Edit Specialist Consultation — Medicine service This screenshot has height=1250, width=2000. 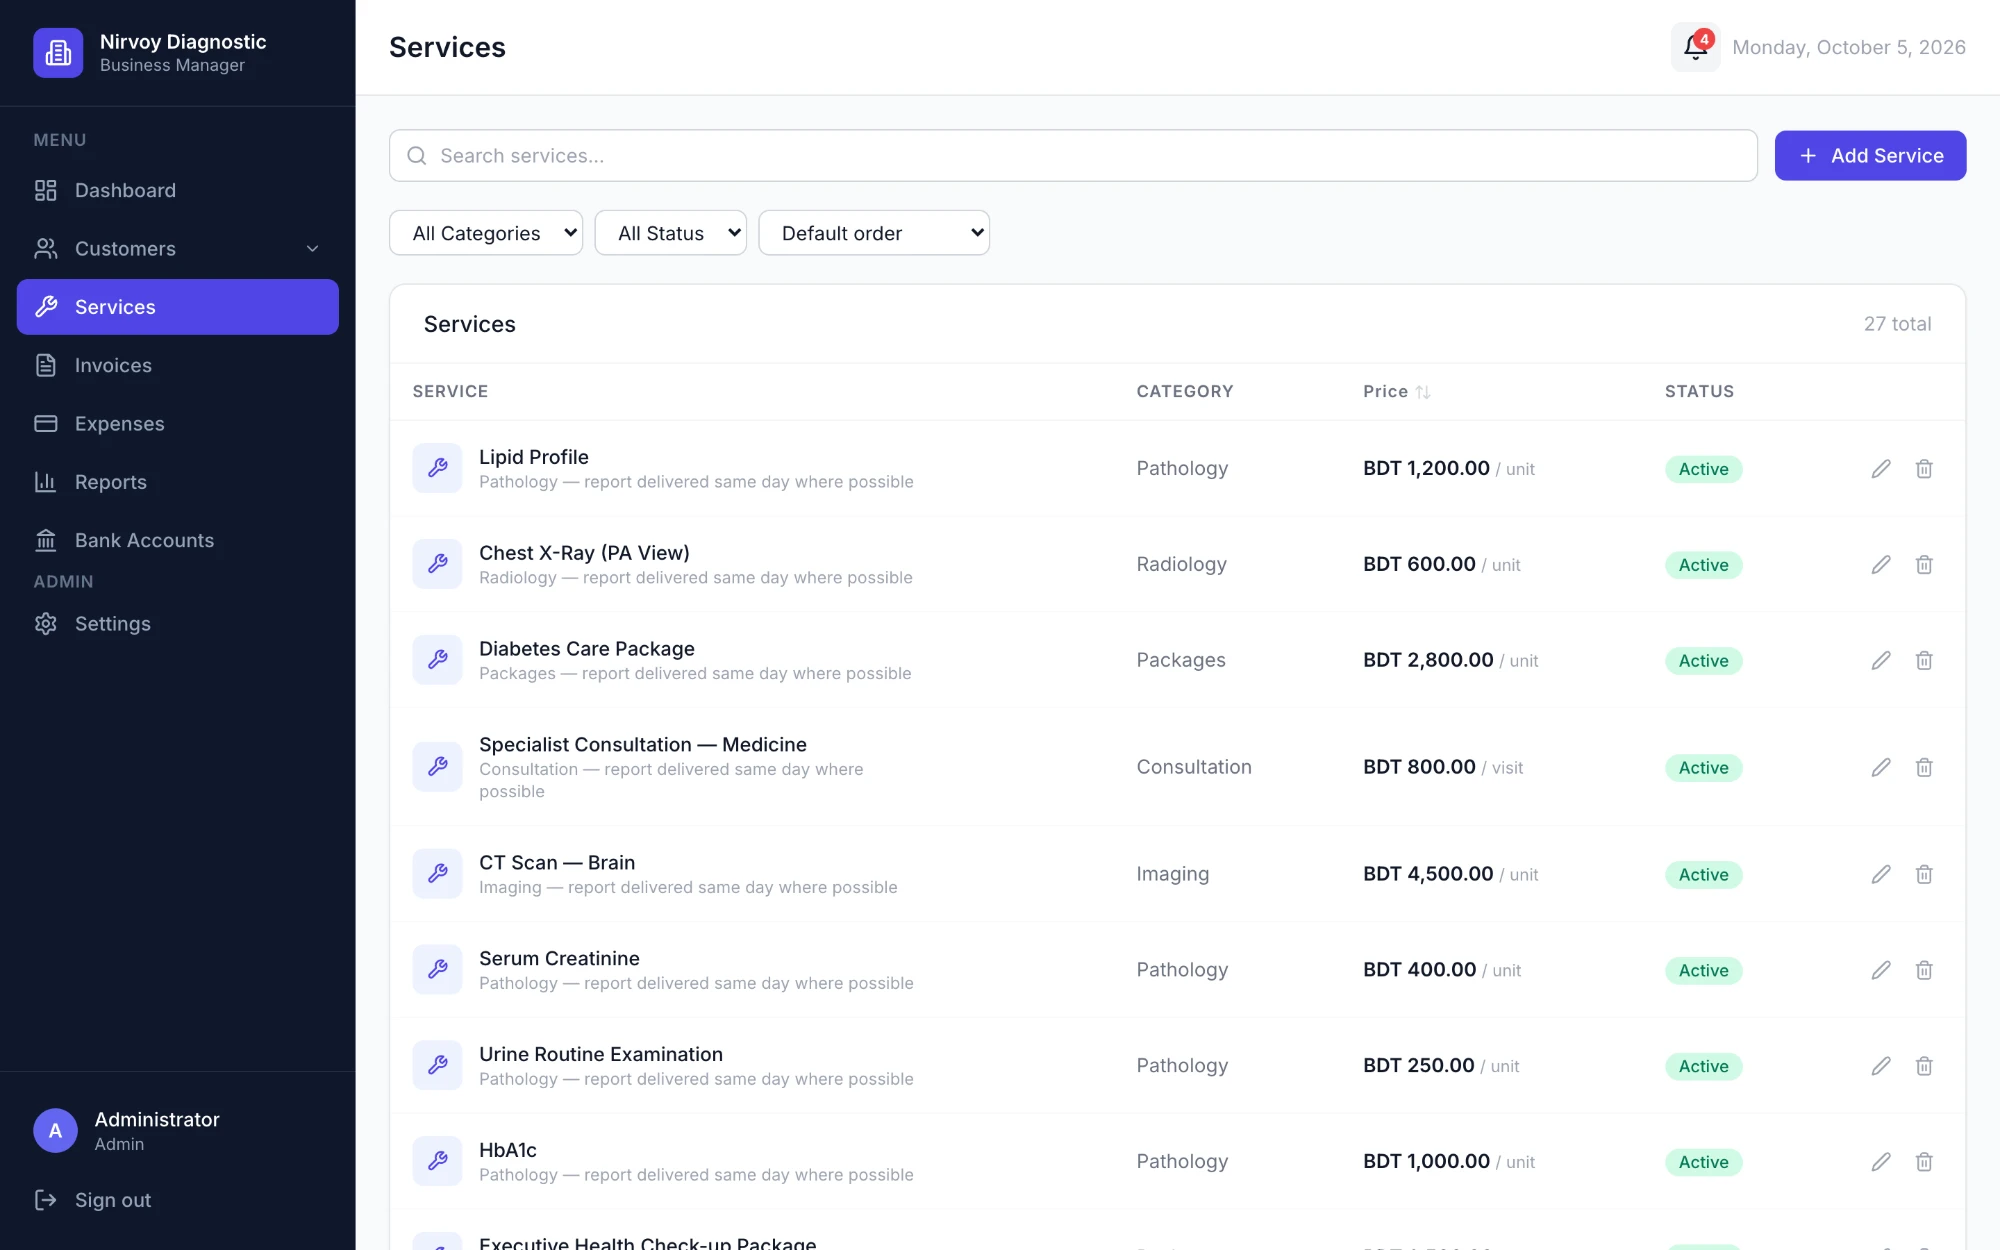(x=1881, y=768)
